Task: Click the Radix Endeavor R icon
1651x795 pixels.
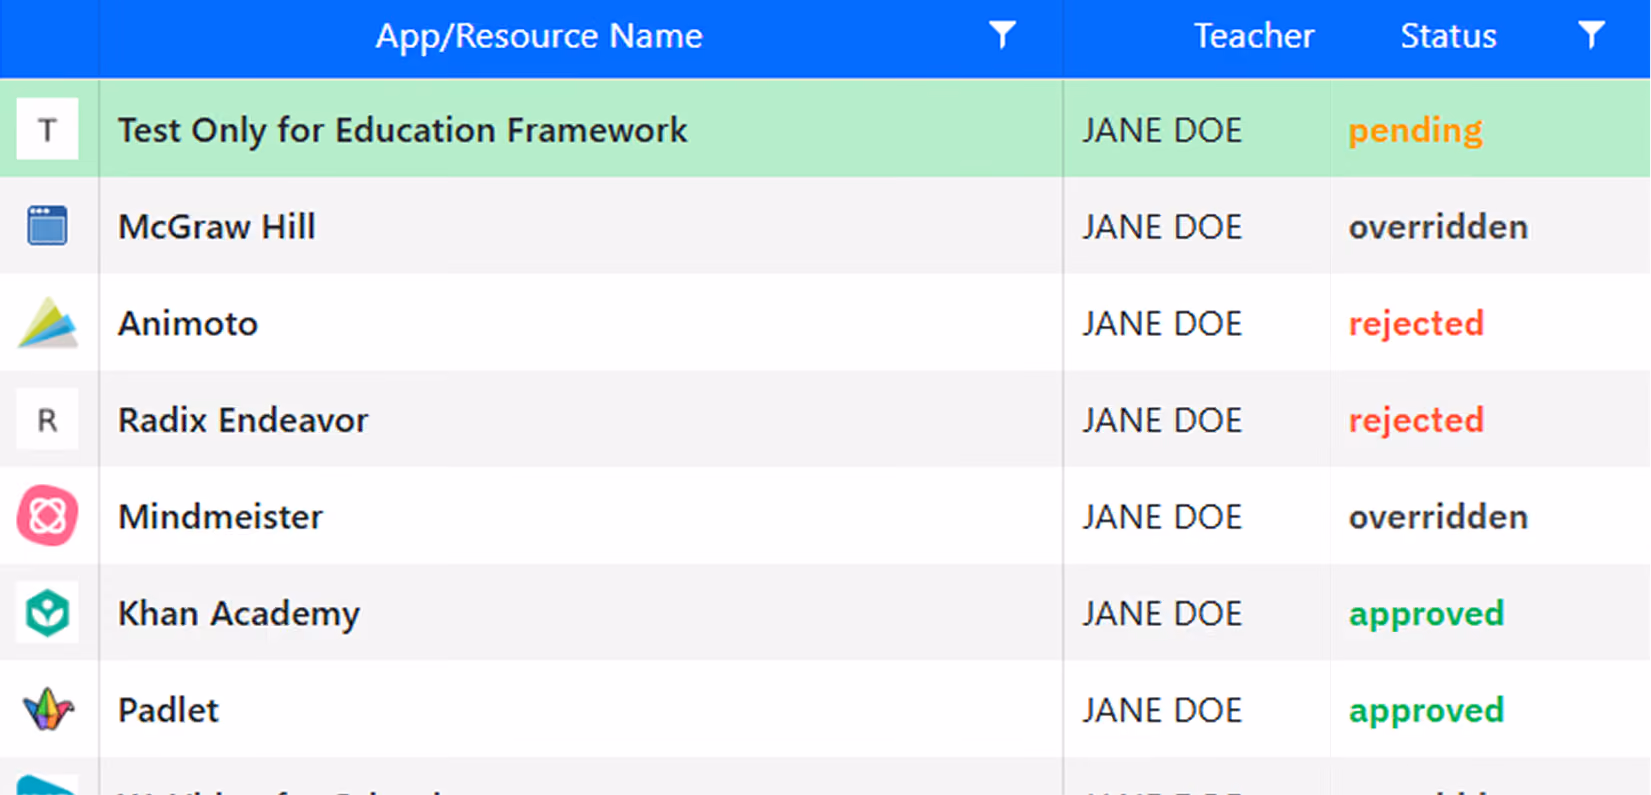Action: 47,420
